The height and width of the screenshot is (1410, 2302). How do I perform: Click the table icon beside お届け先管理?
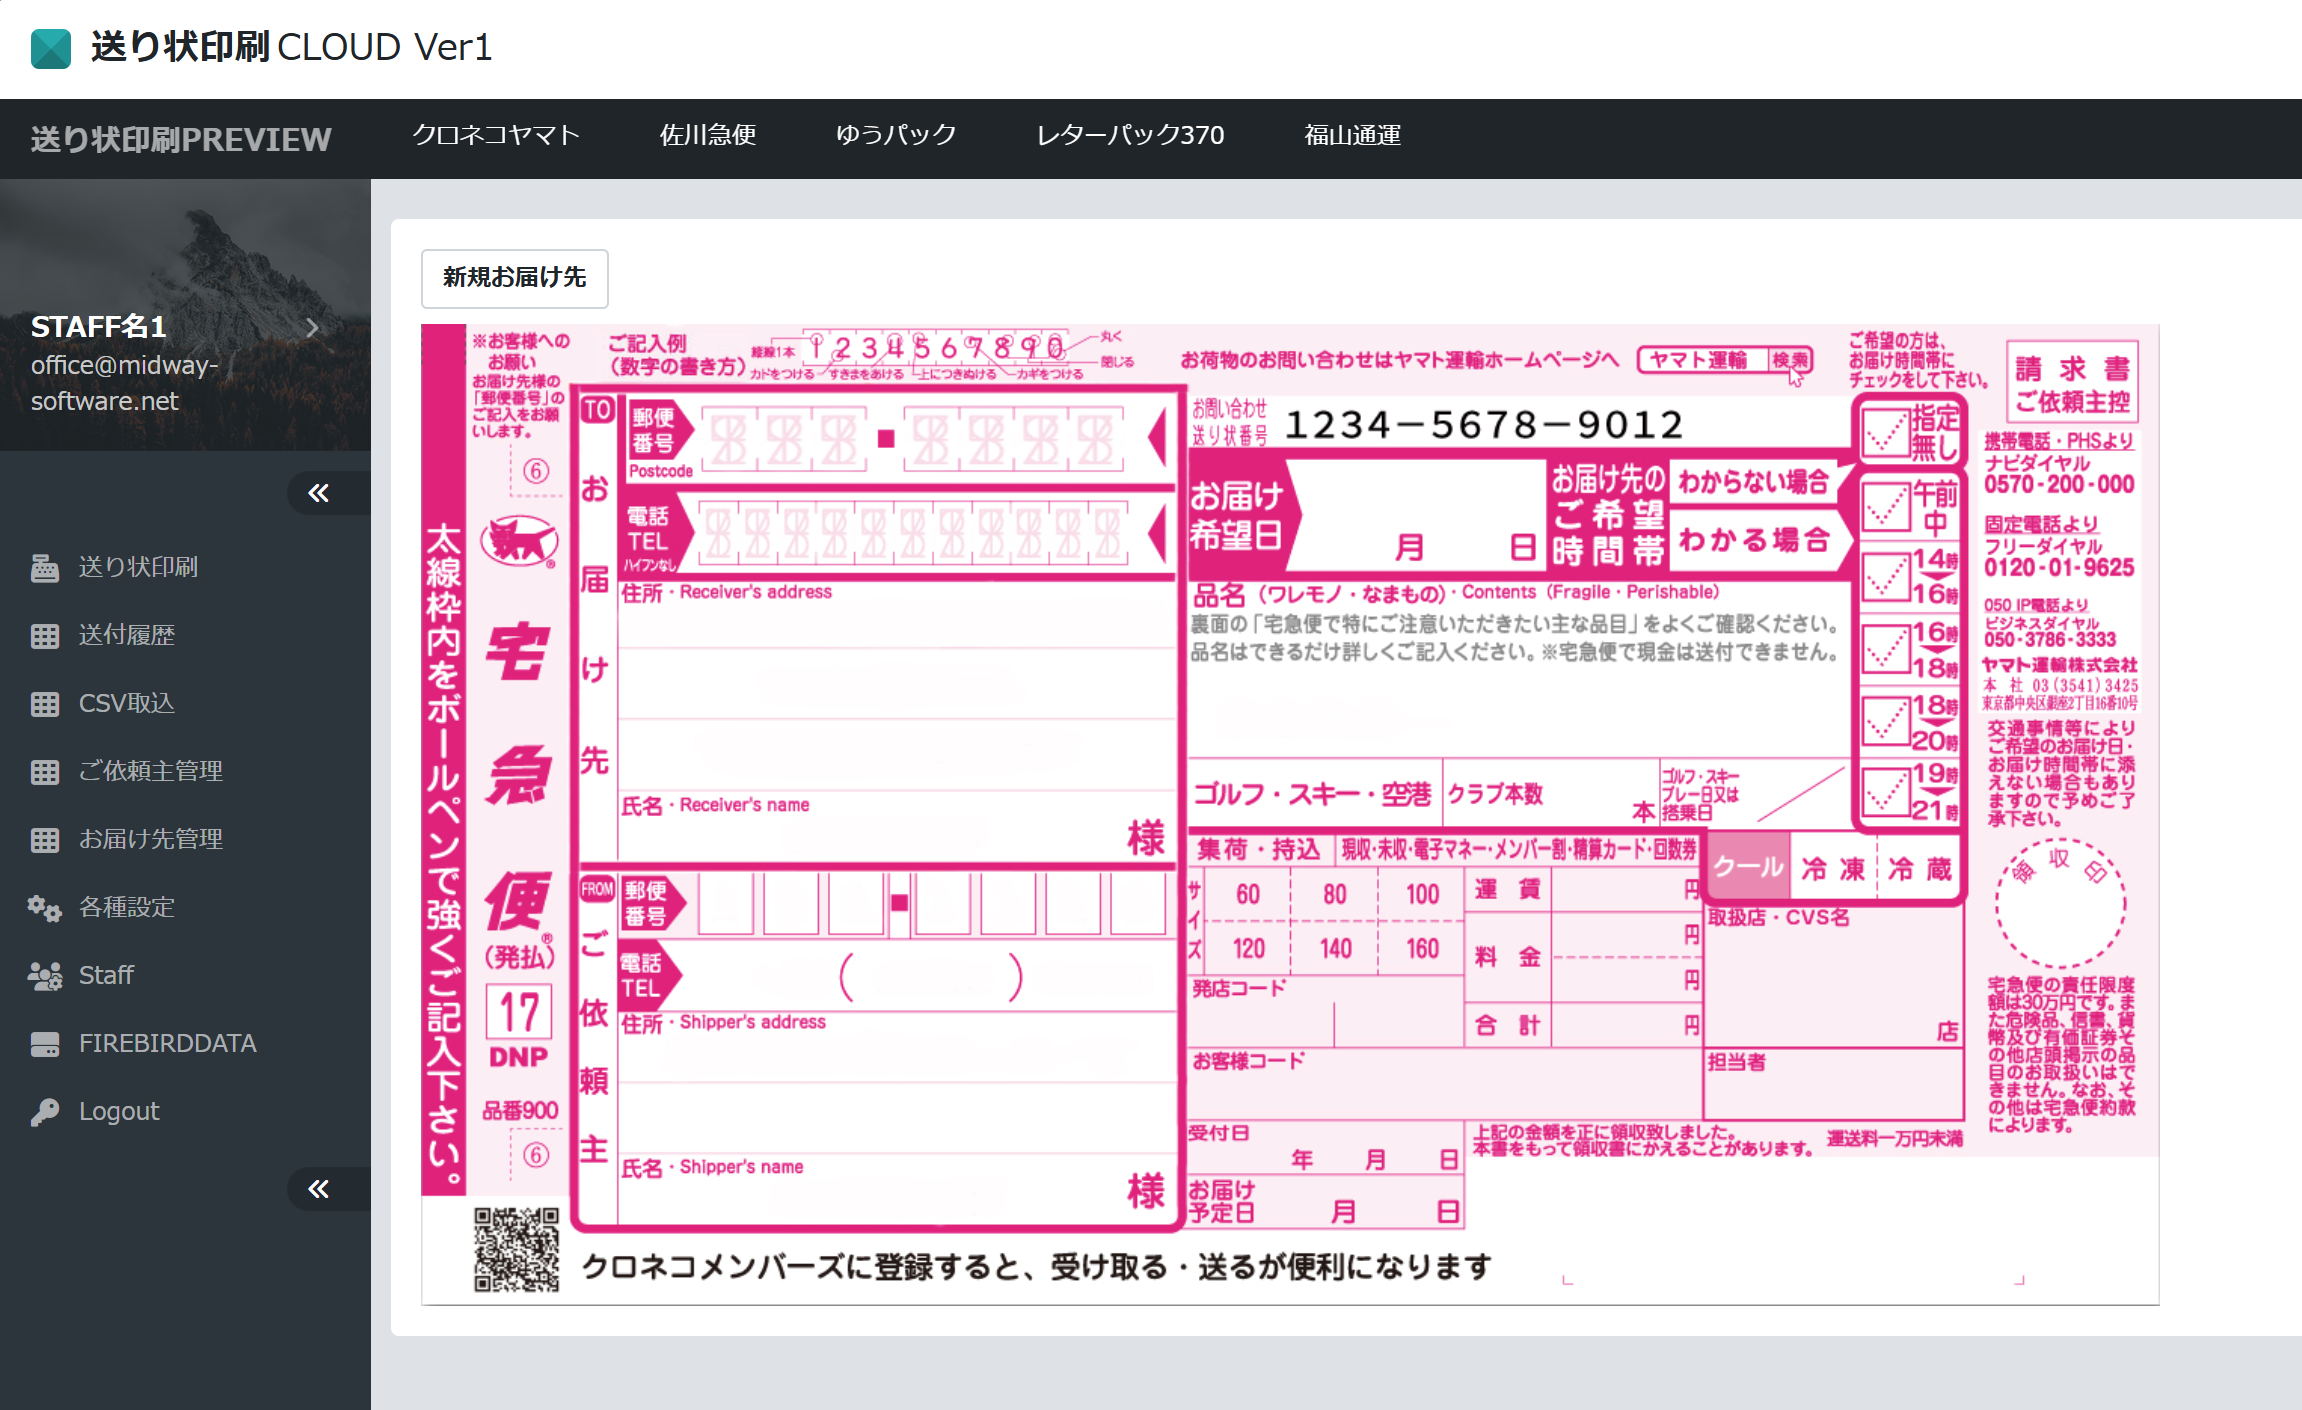[x=45, y=840]
